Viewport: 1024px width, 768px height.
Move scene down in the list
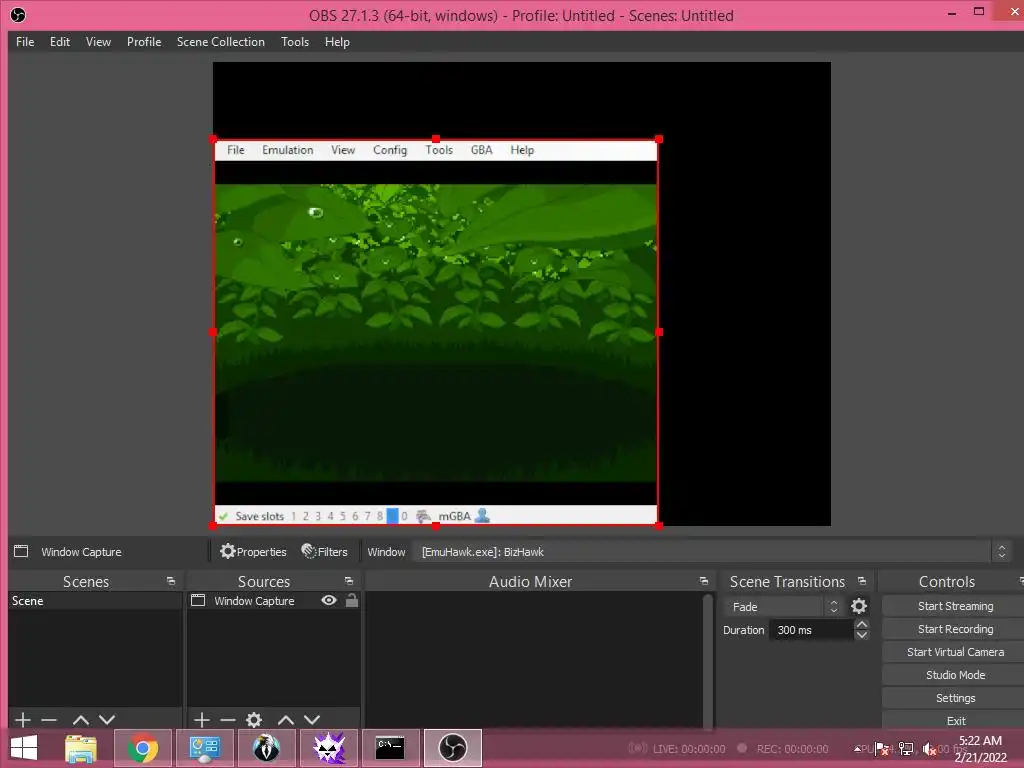[107, 720]
